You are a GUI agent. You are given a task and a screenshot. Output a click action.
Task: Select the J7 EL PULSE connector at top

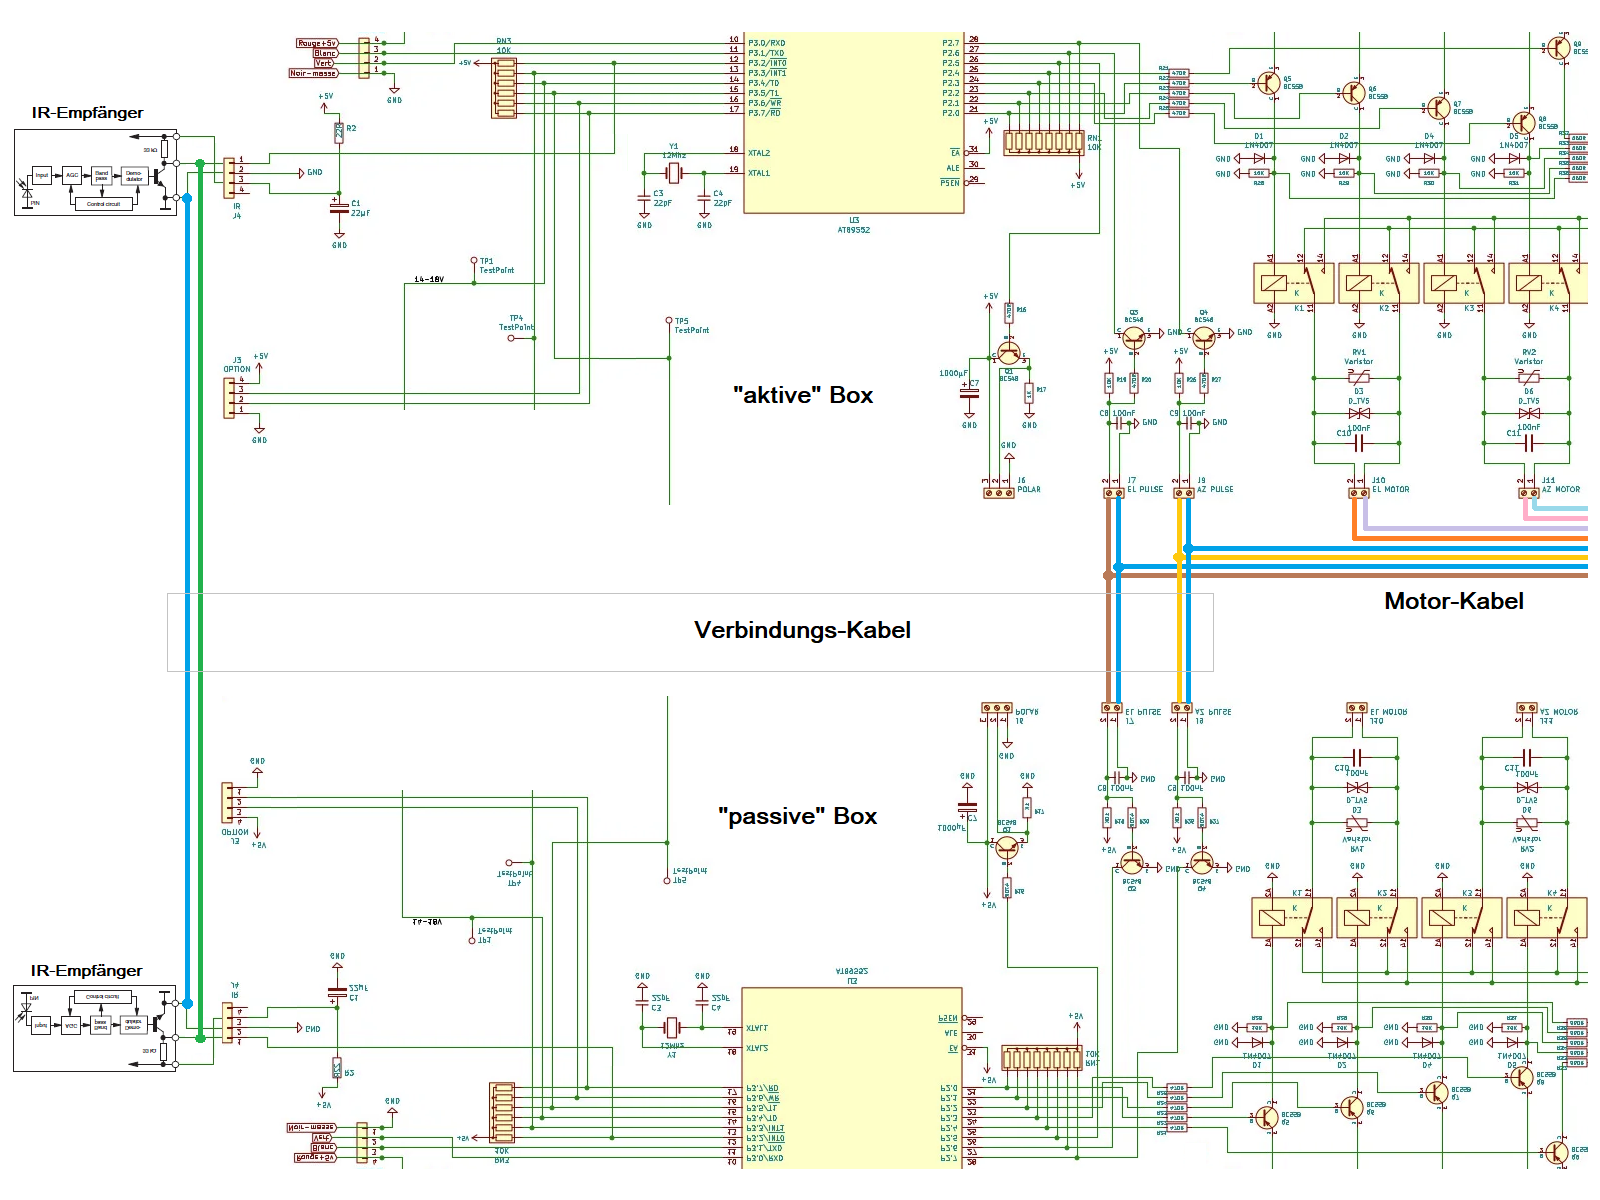(1113, 493)
